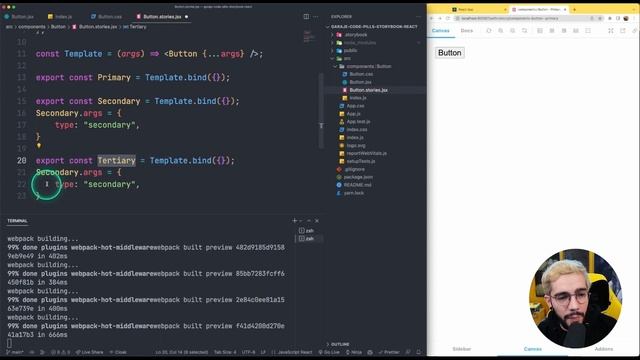
Task: Click the rendered Button in the canvas
Action: 450,53
